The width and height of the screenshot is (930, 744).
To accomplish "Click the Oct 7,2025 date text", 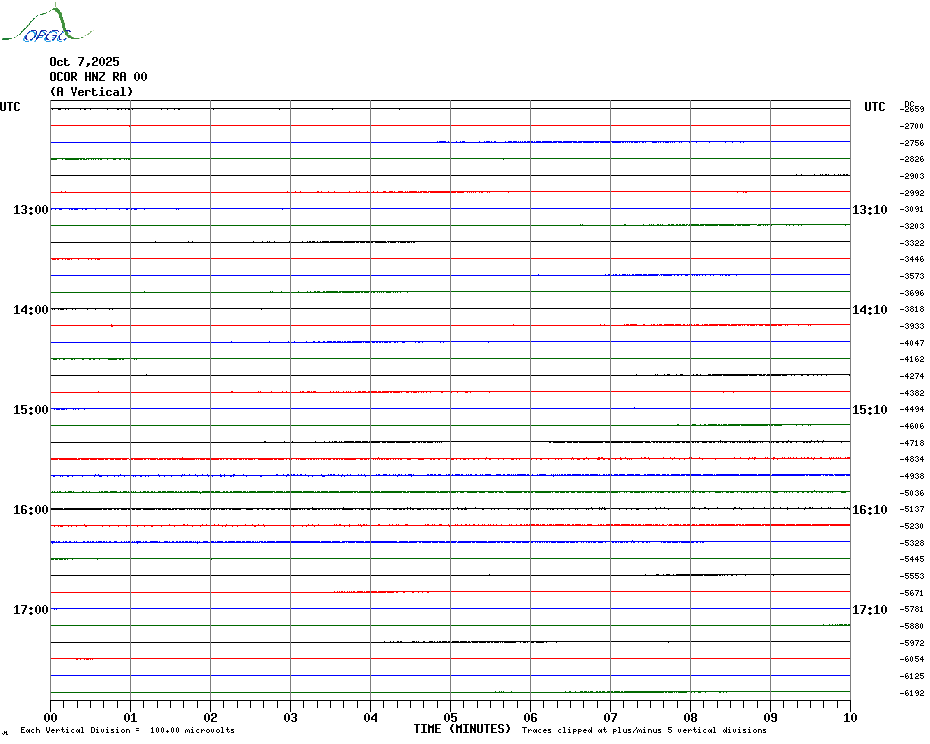I will pyautogui.click(x=84, y=62).
